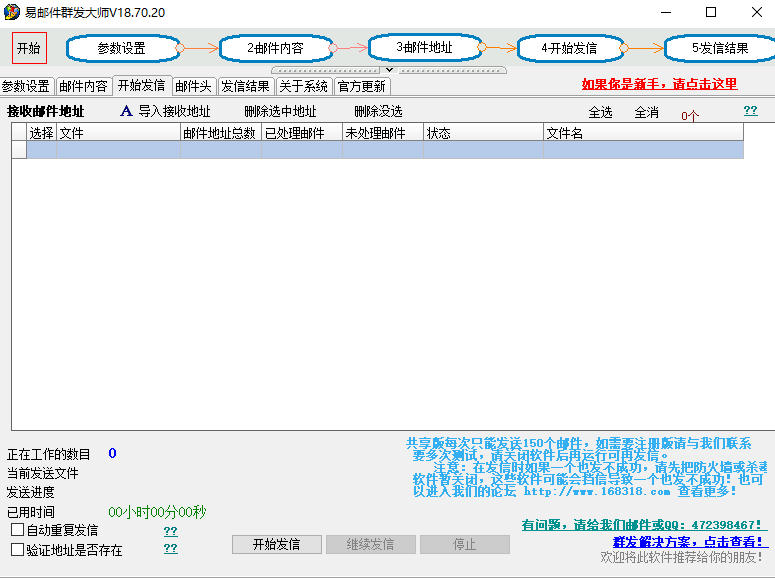
Task: Click the 删除选中地址 action
Action: click(280, 112)
